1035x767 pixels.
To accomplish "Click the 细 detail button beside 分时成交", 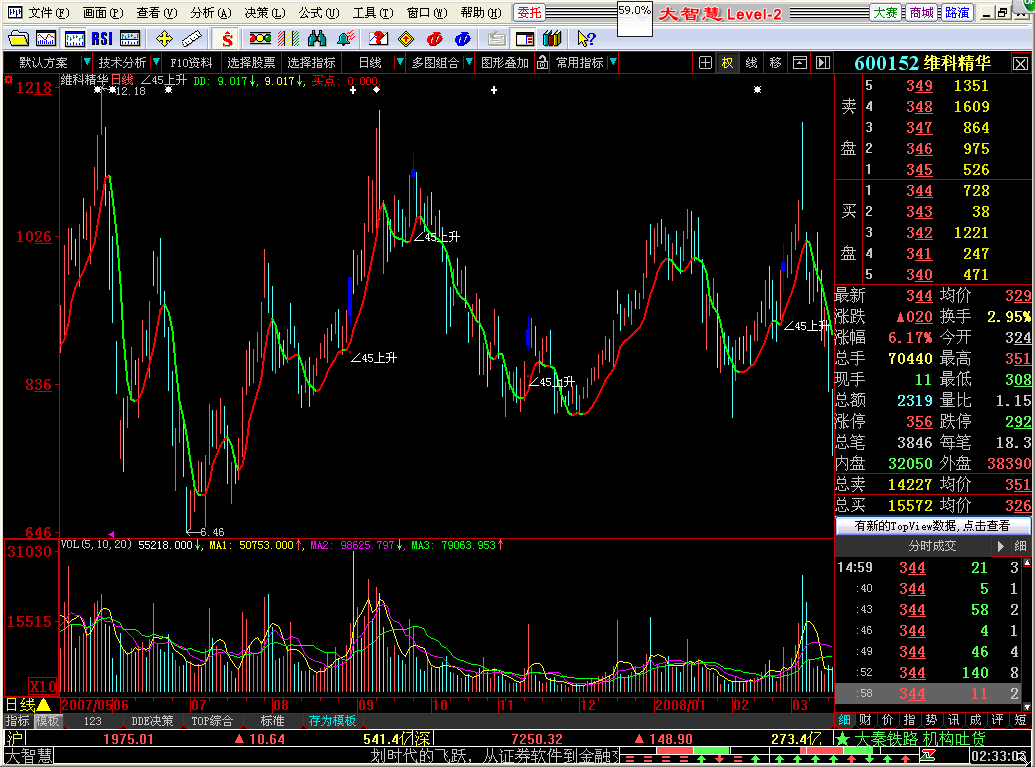I will [x=1020, y=546].
